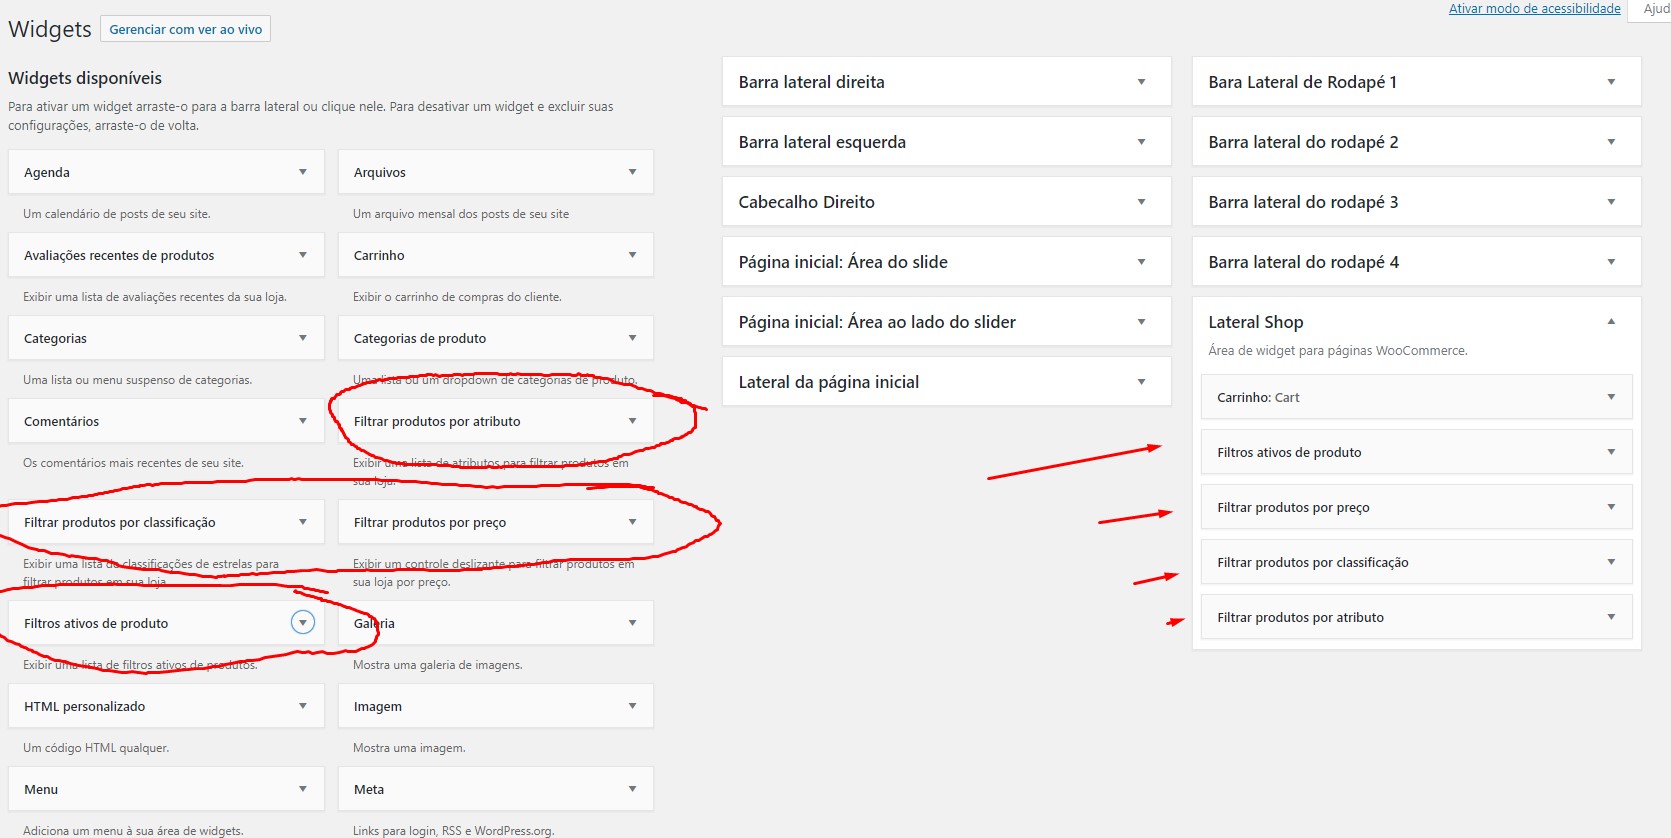
Task: Open 'Barra lateral do rodapé 4' dropdown arrow
Action: point(1611,262)
